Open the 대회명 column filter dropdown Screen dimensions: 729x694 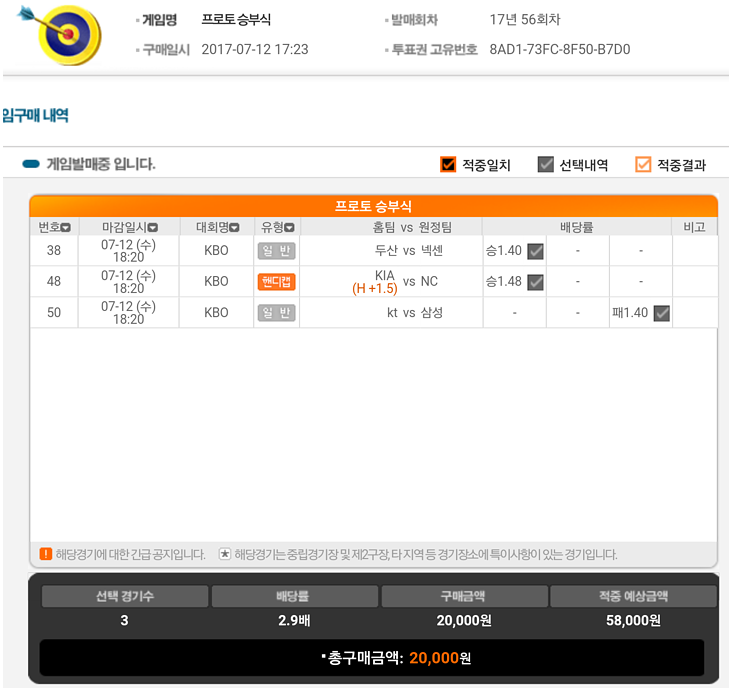pyautogui.click(x=234, y=228)
